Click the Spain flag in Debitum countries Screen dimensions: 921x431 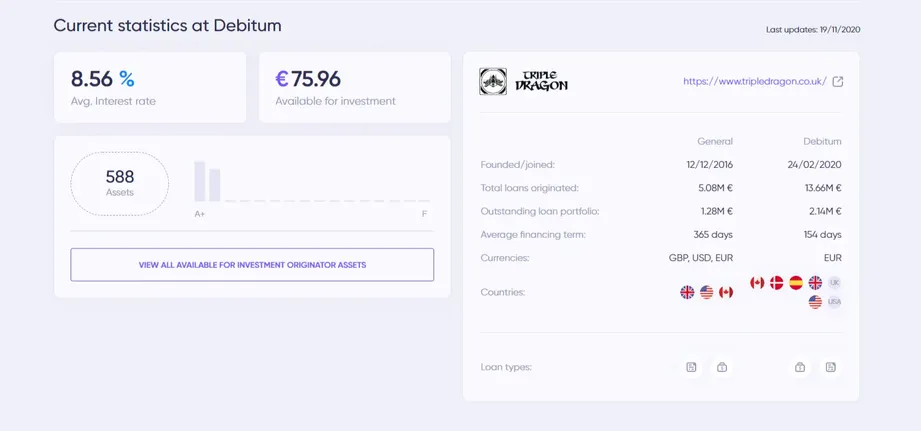pyautogui.click(x=796, y=282)
